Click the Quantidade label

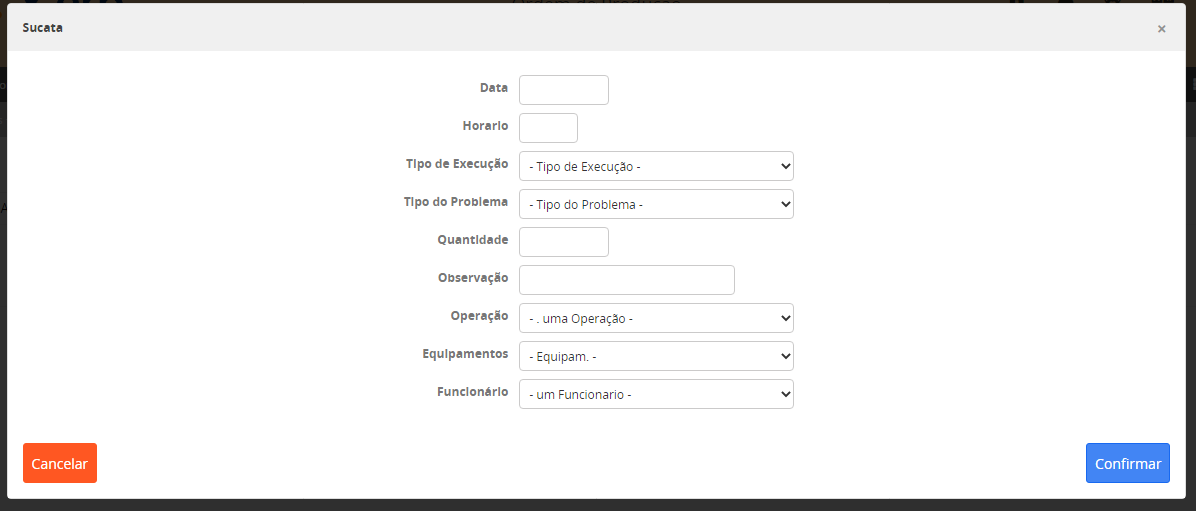[472, 240]
